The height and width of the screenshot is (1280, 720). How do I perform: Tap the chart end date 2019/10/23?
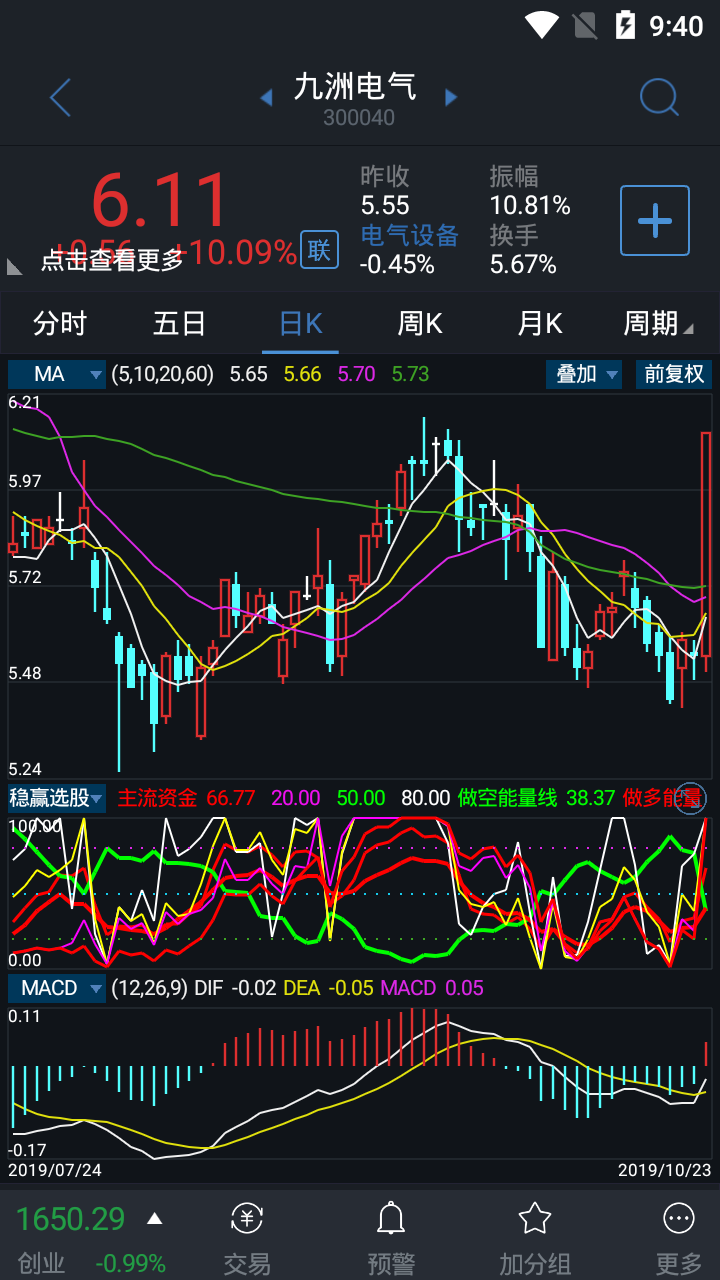tap(664, 1169)
